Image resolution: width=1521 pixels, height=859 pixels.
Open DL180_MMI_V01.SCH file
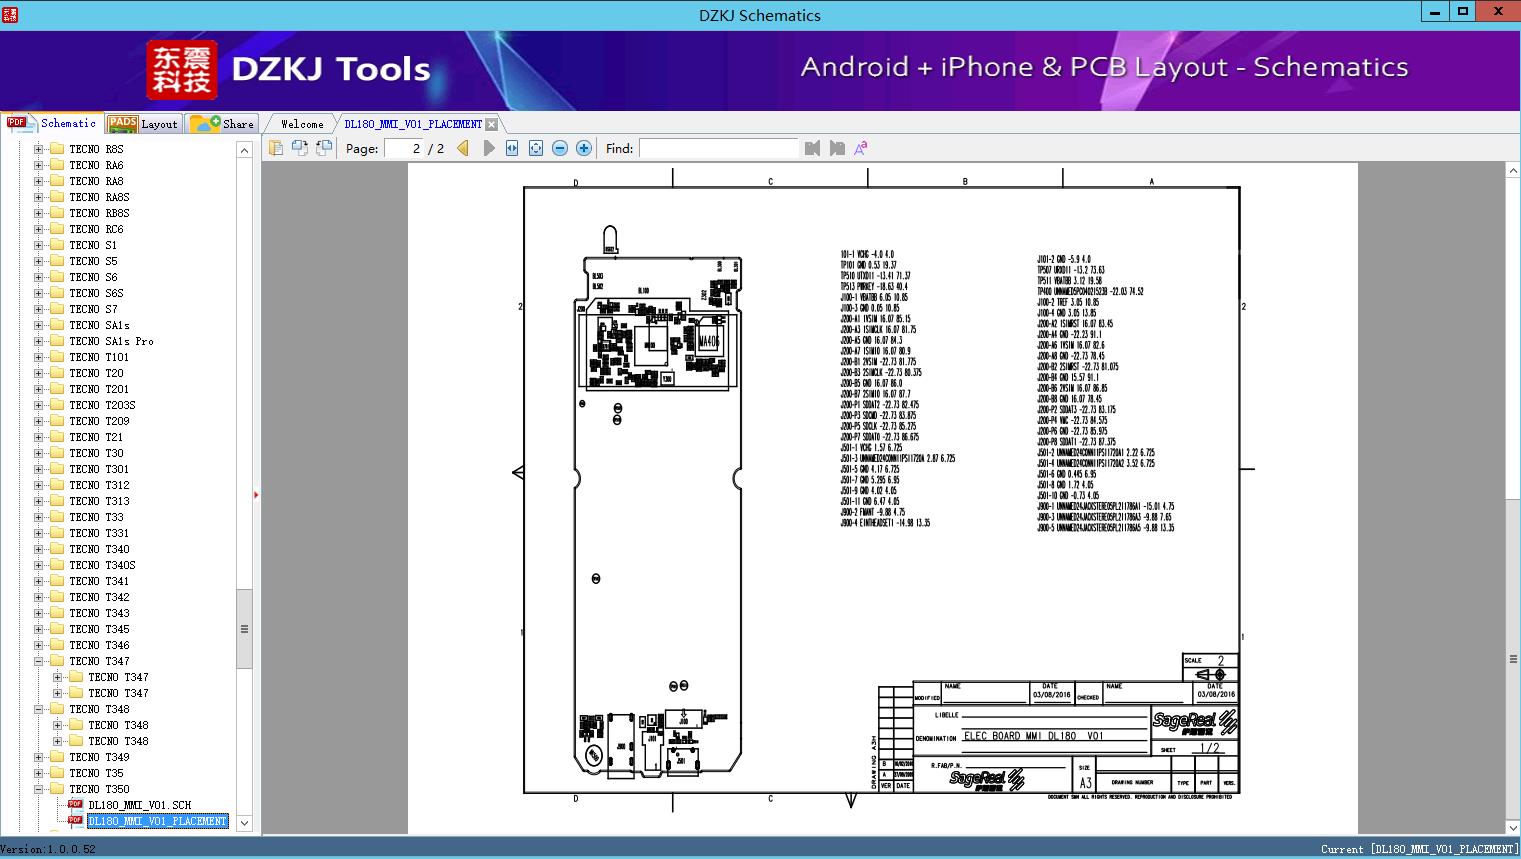tap(140, 805)
